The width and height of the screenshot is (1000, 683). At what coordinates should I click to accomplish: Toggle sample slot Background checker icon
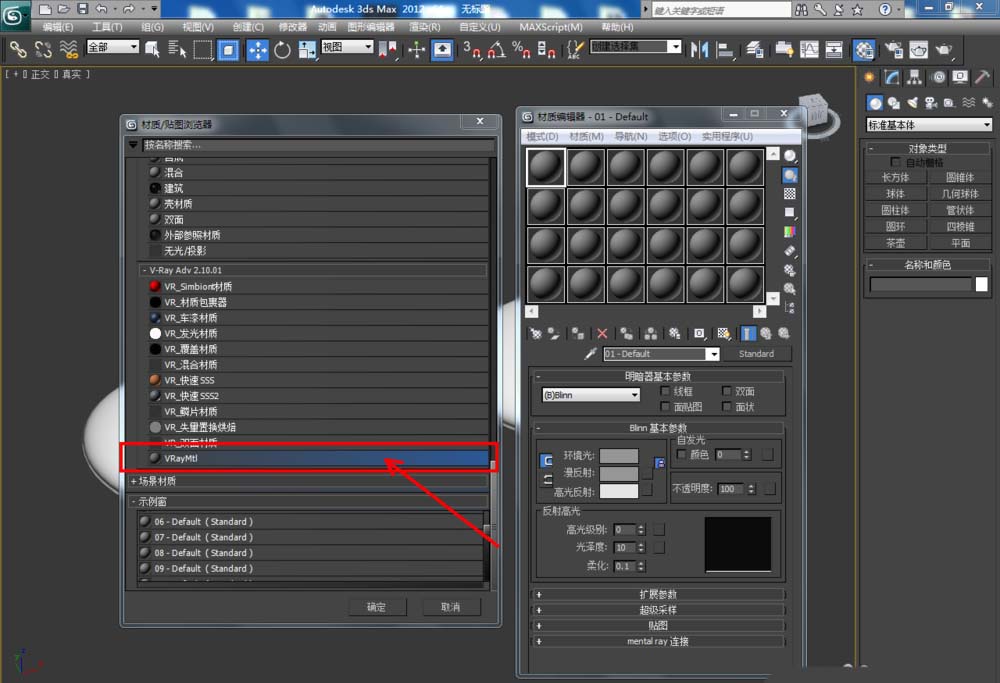click(790, 194)
